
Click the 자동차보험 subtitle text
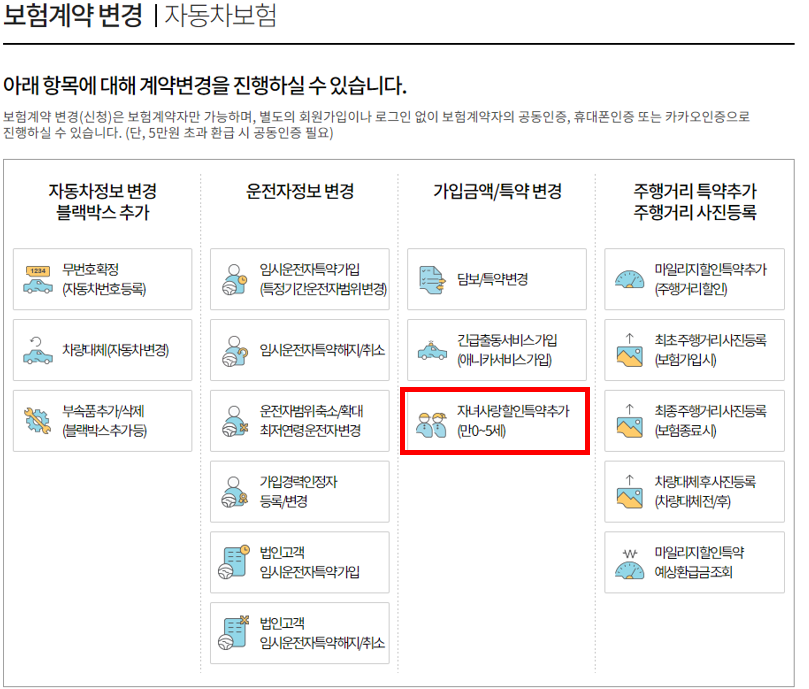[221, 14]
